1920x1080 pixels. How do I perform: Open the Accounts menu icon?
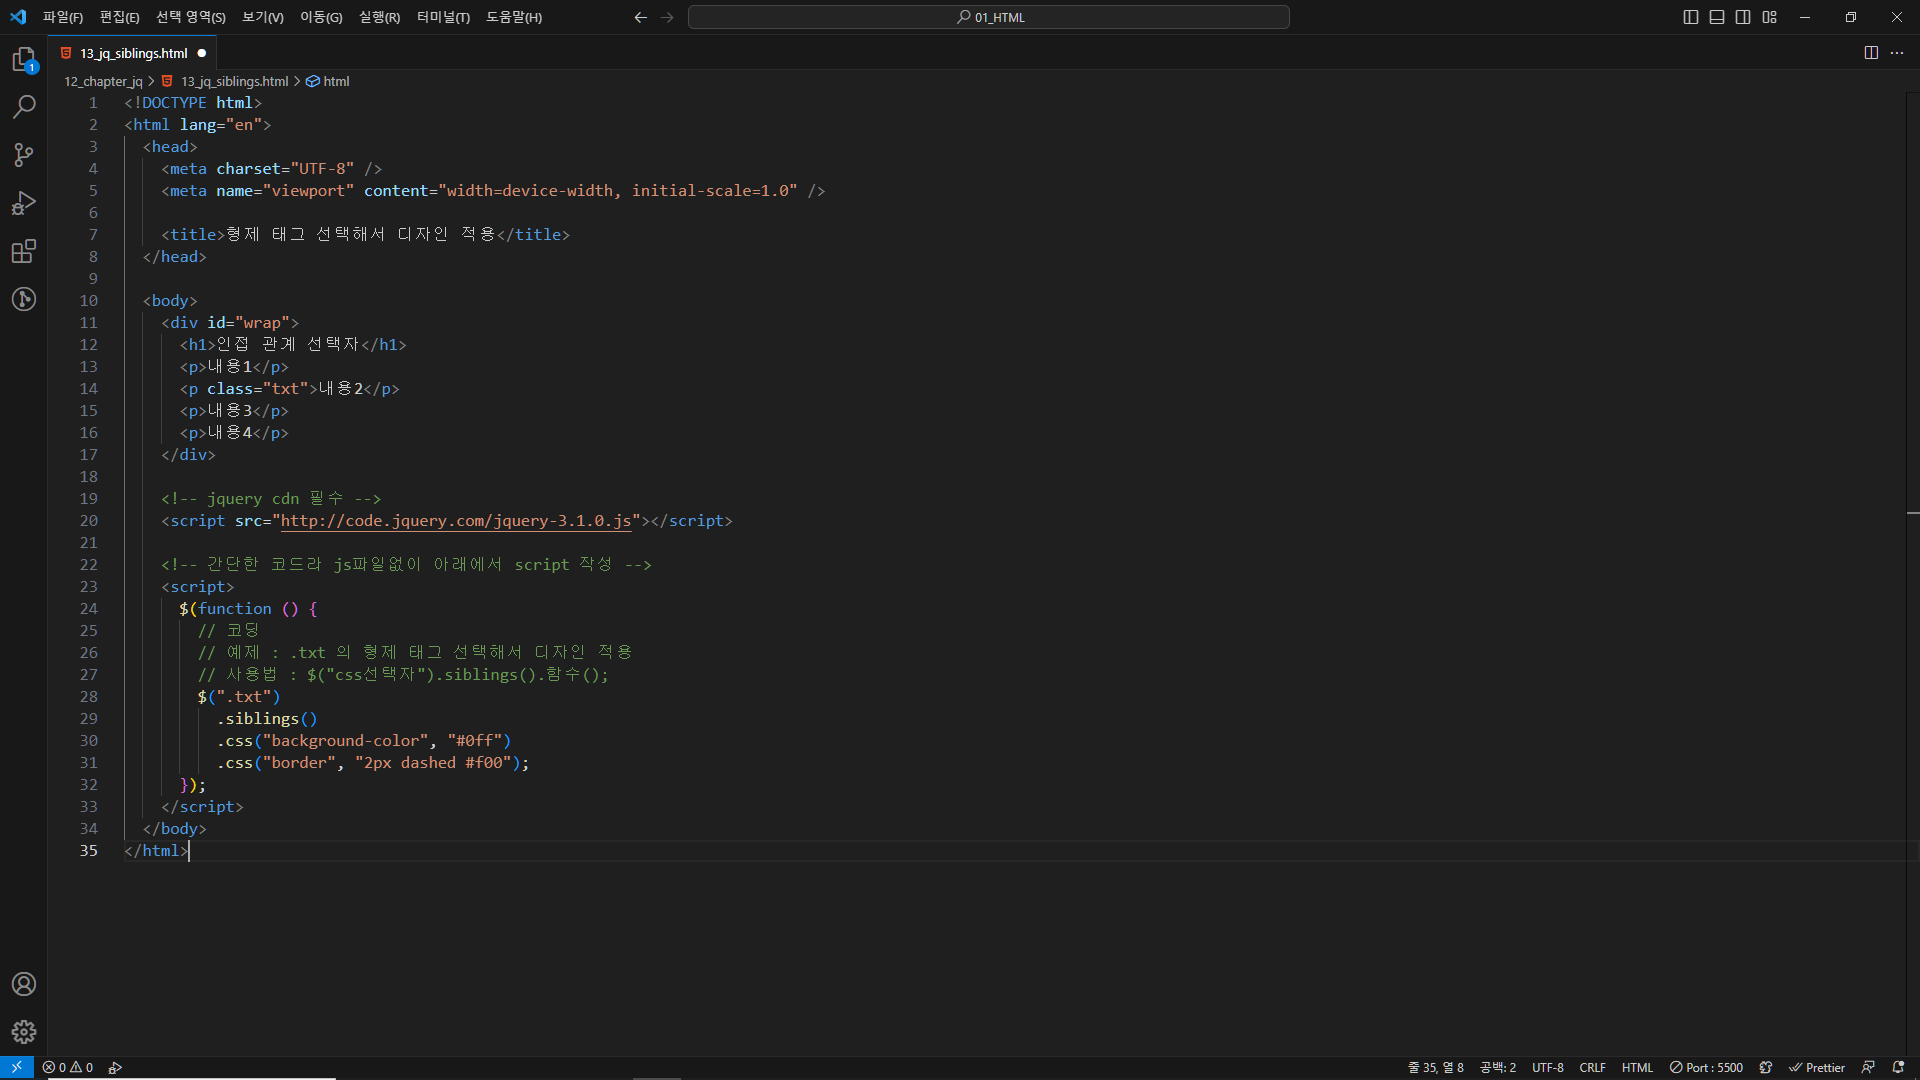pyautogui.click(x=24, y=984)
